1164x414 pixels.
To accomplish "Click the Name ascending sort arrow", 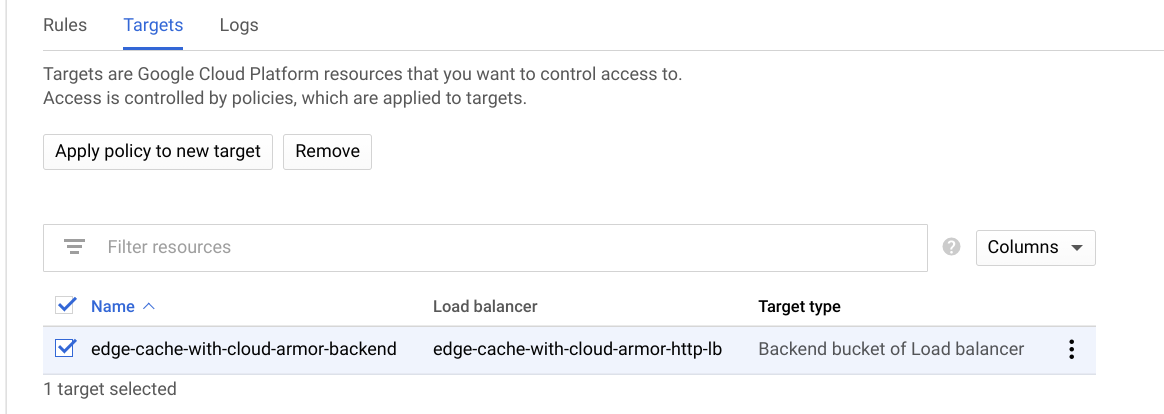I will [x=150, y=306].
